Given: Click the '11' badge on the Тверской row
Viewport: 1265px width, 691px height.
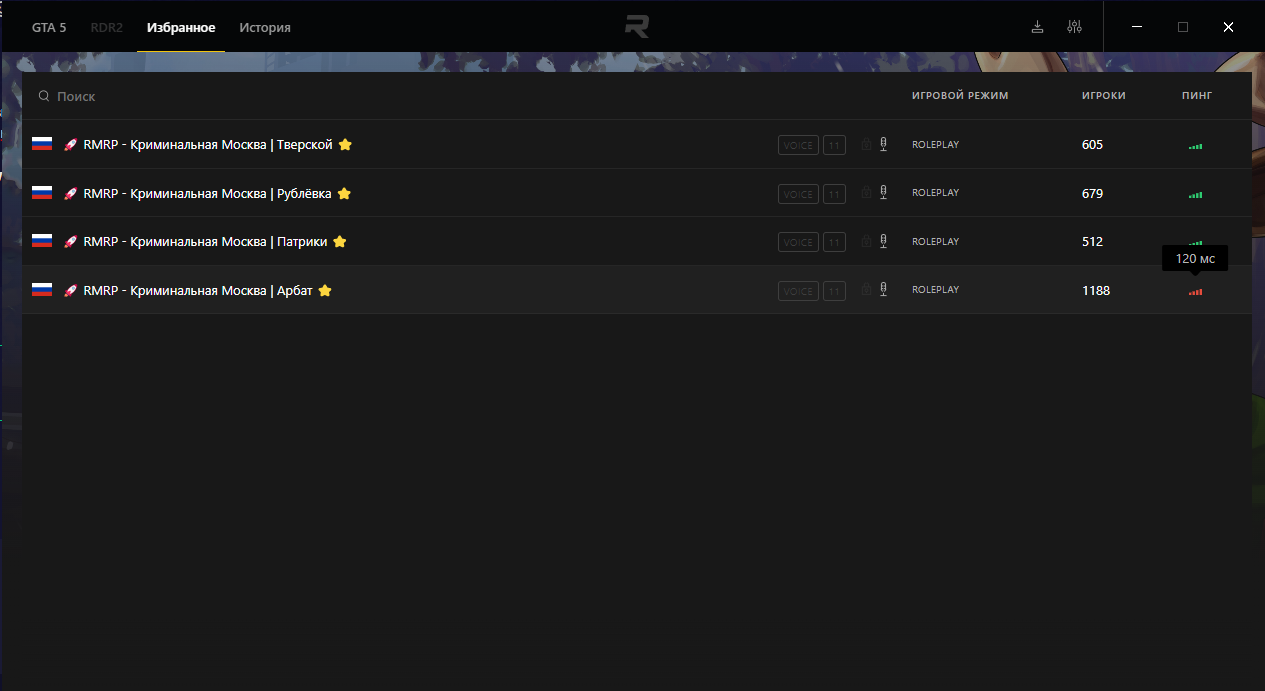Looking at the screenshot, I should tap(835, 145).
